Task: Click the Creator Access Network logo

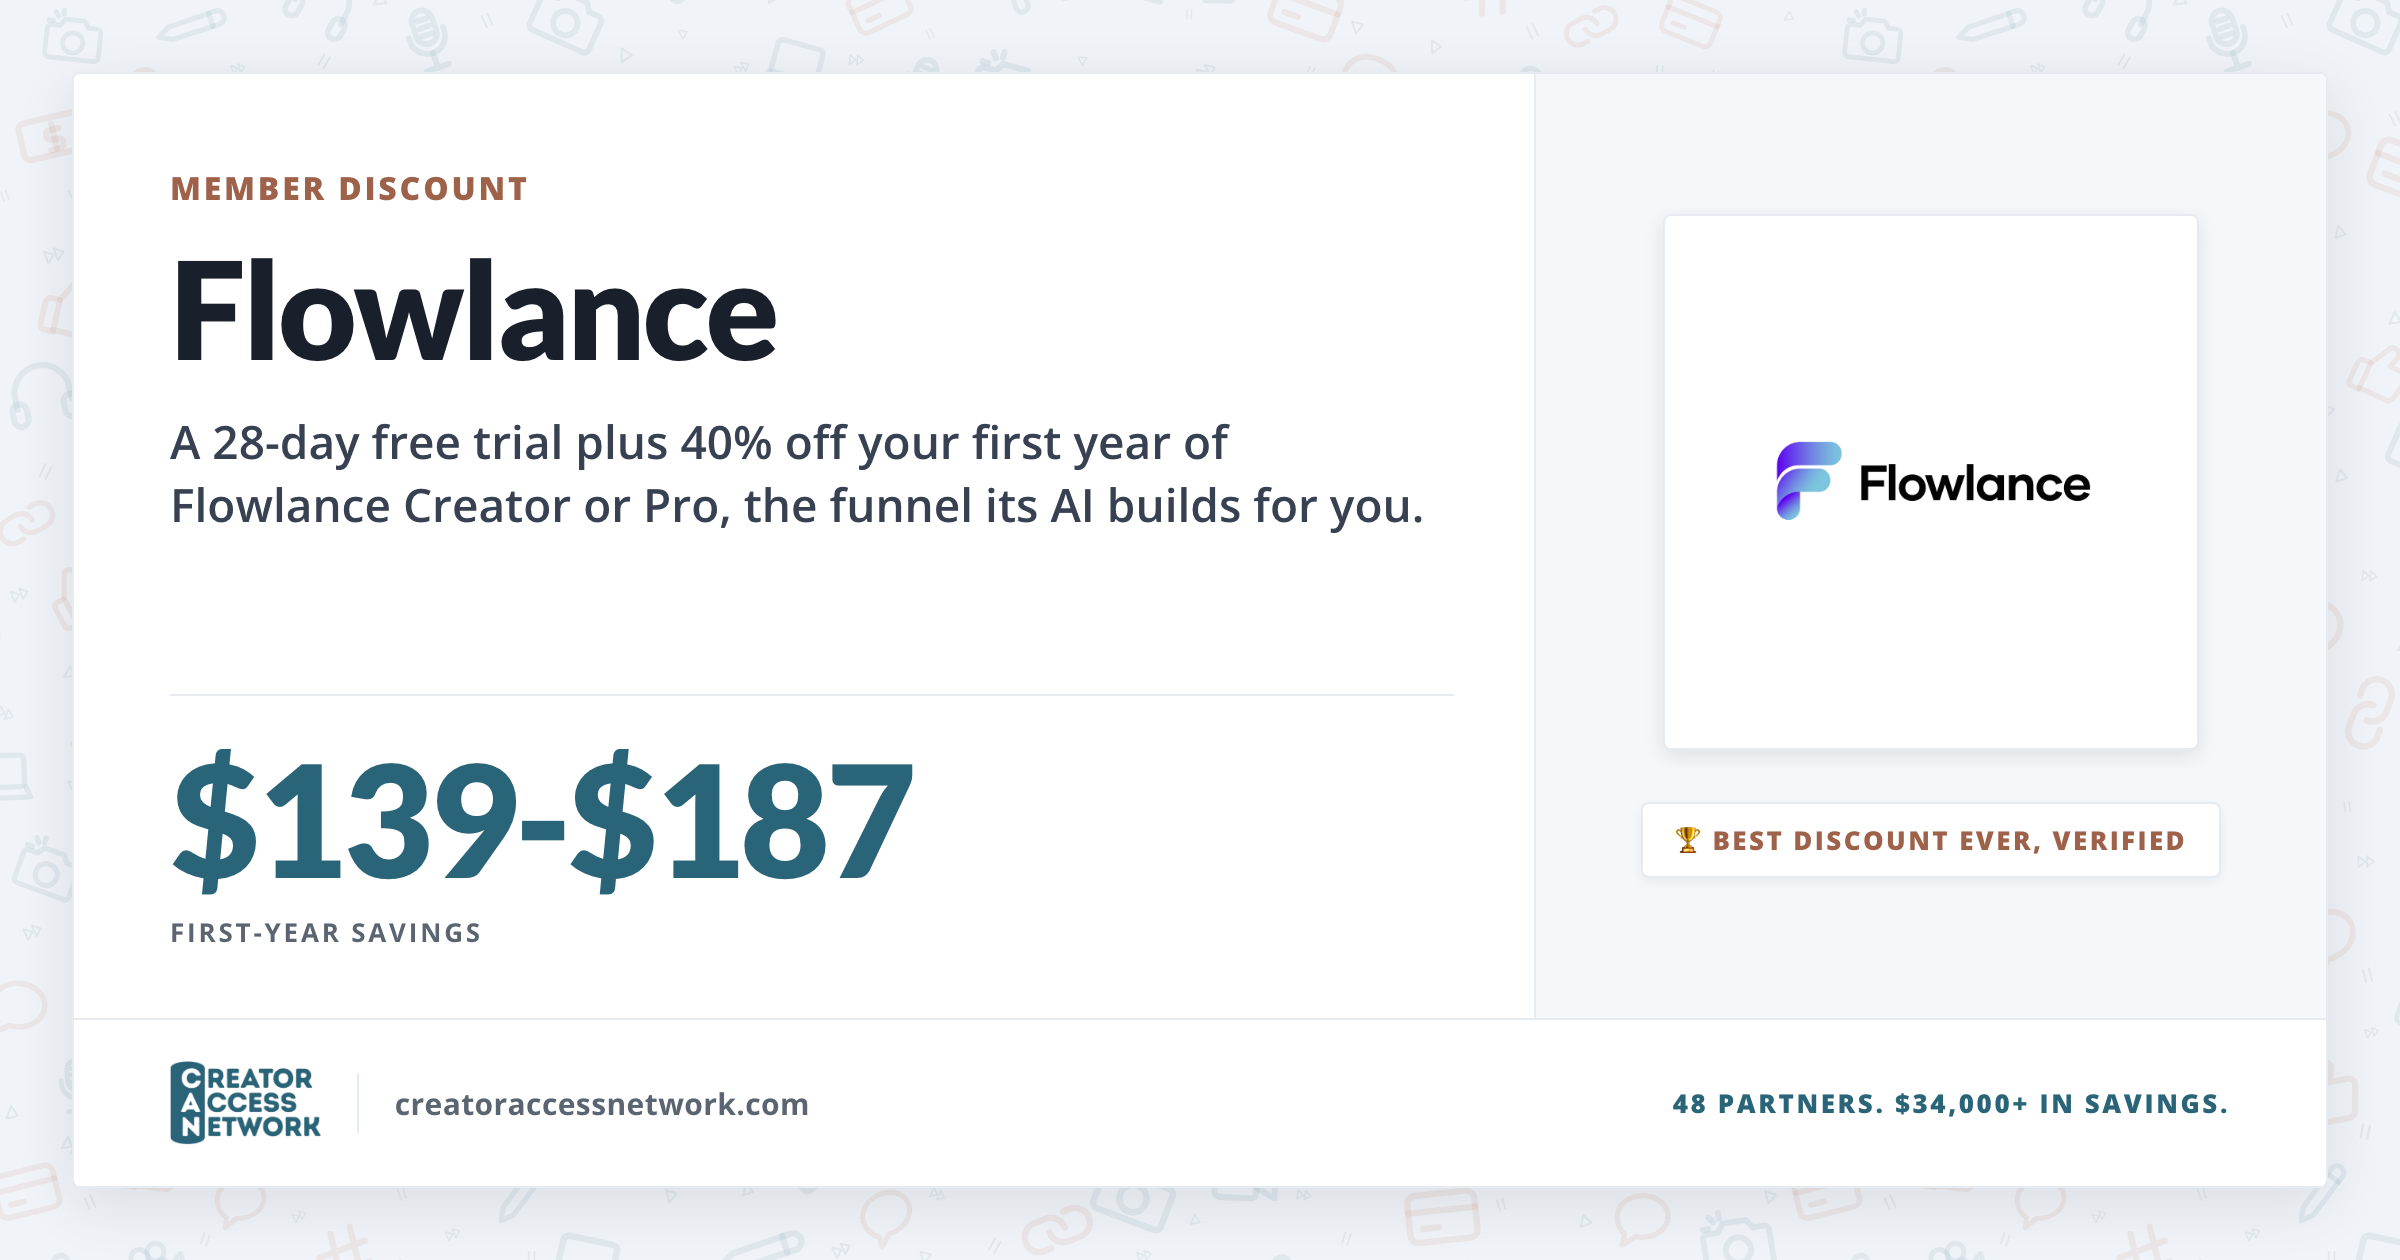Action: (x=245, y=1103)
